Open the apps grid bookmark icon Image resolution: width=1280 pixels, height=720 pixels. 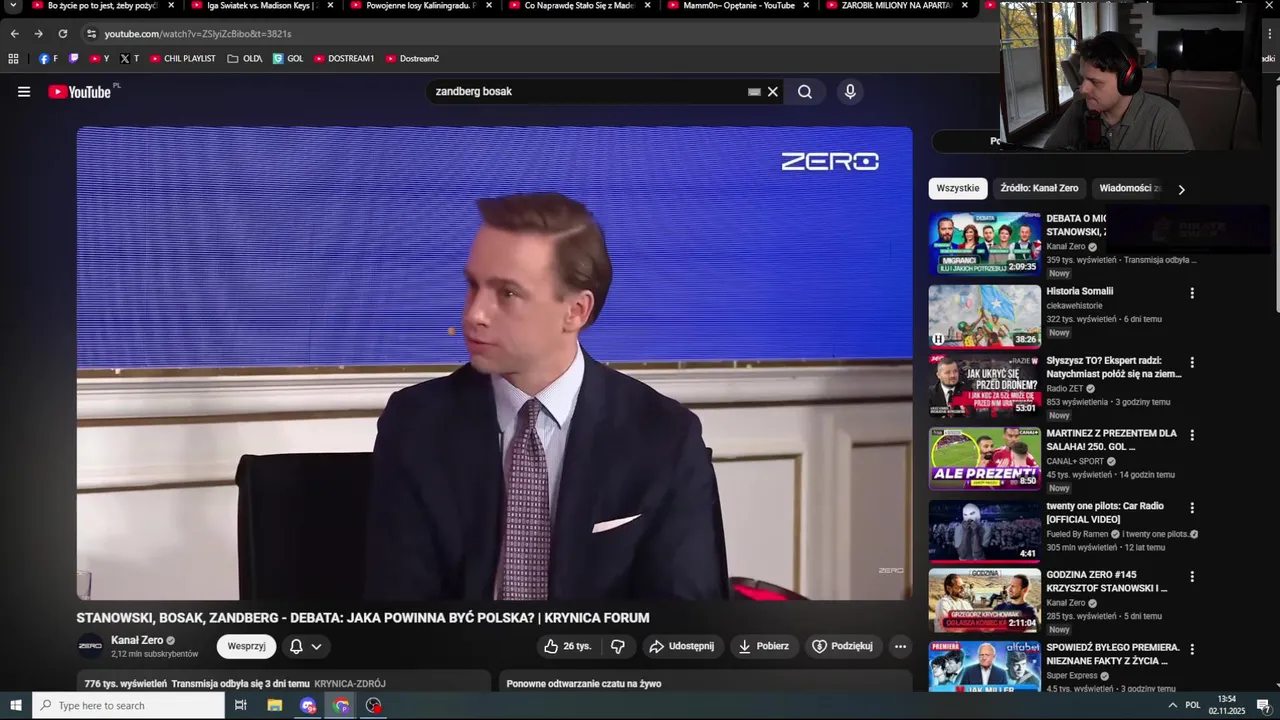click(13, 59)
